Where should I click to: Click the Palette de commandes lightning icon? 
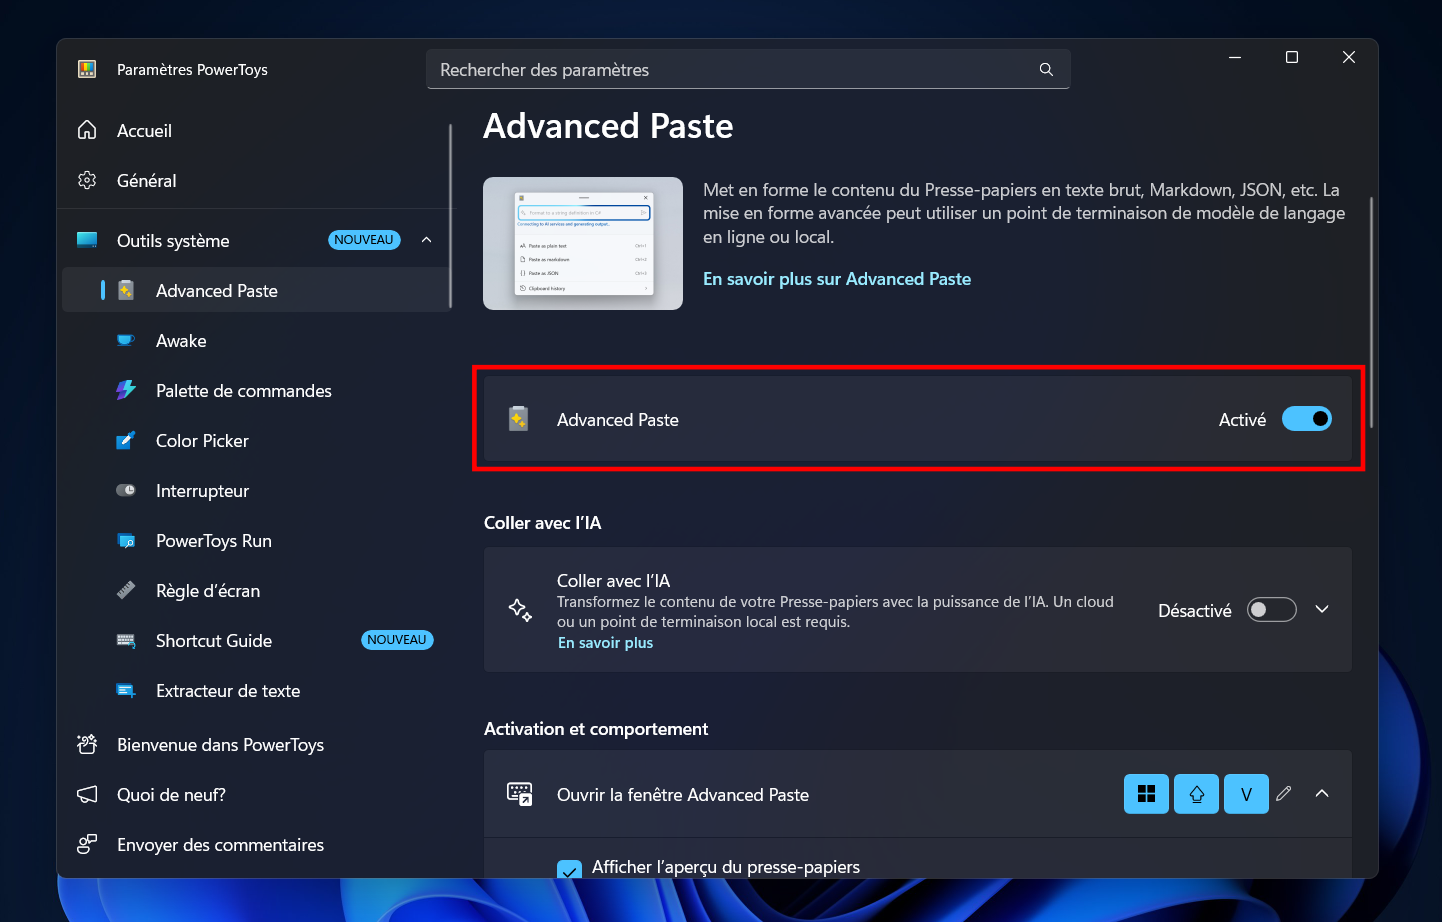pyautogui.click(x=126, y=390)
